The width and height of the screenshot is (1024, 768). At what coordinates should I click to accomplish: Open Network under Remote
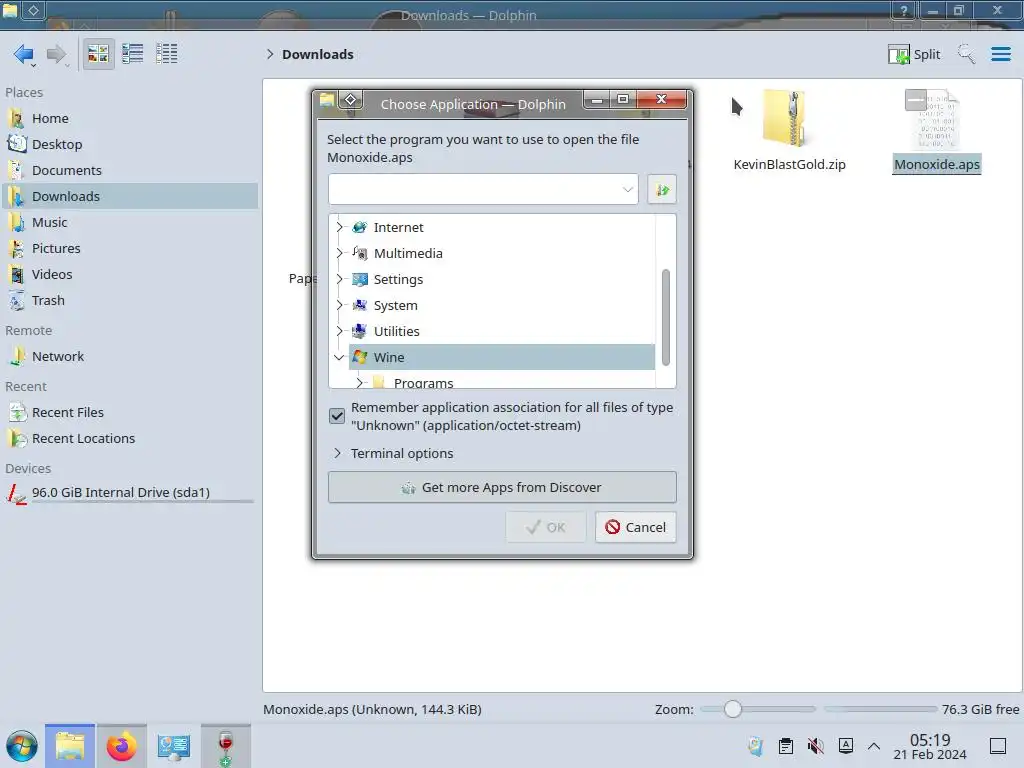[130, 357]
